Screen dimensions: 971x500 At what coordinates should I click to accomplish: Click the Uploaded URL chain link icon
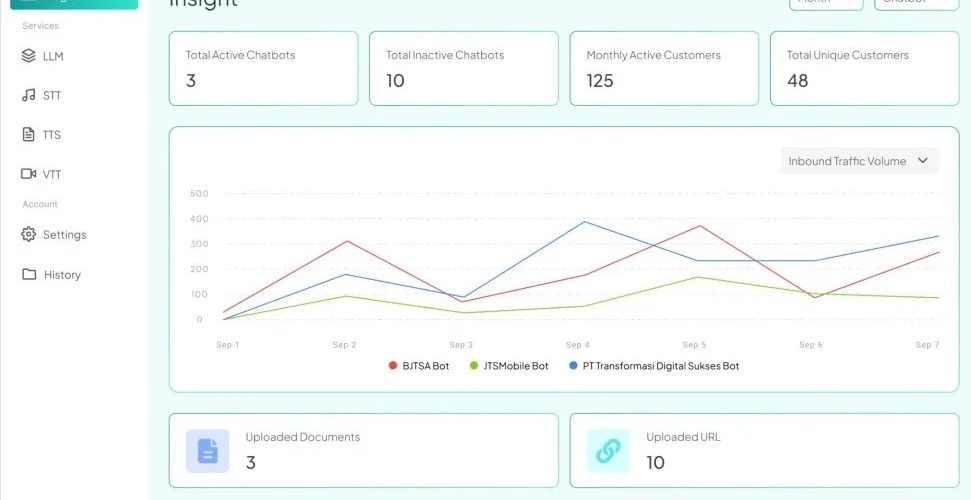pyautogui.click(x=608, y=451)
